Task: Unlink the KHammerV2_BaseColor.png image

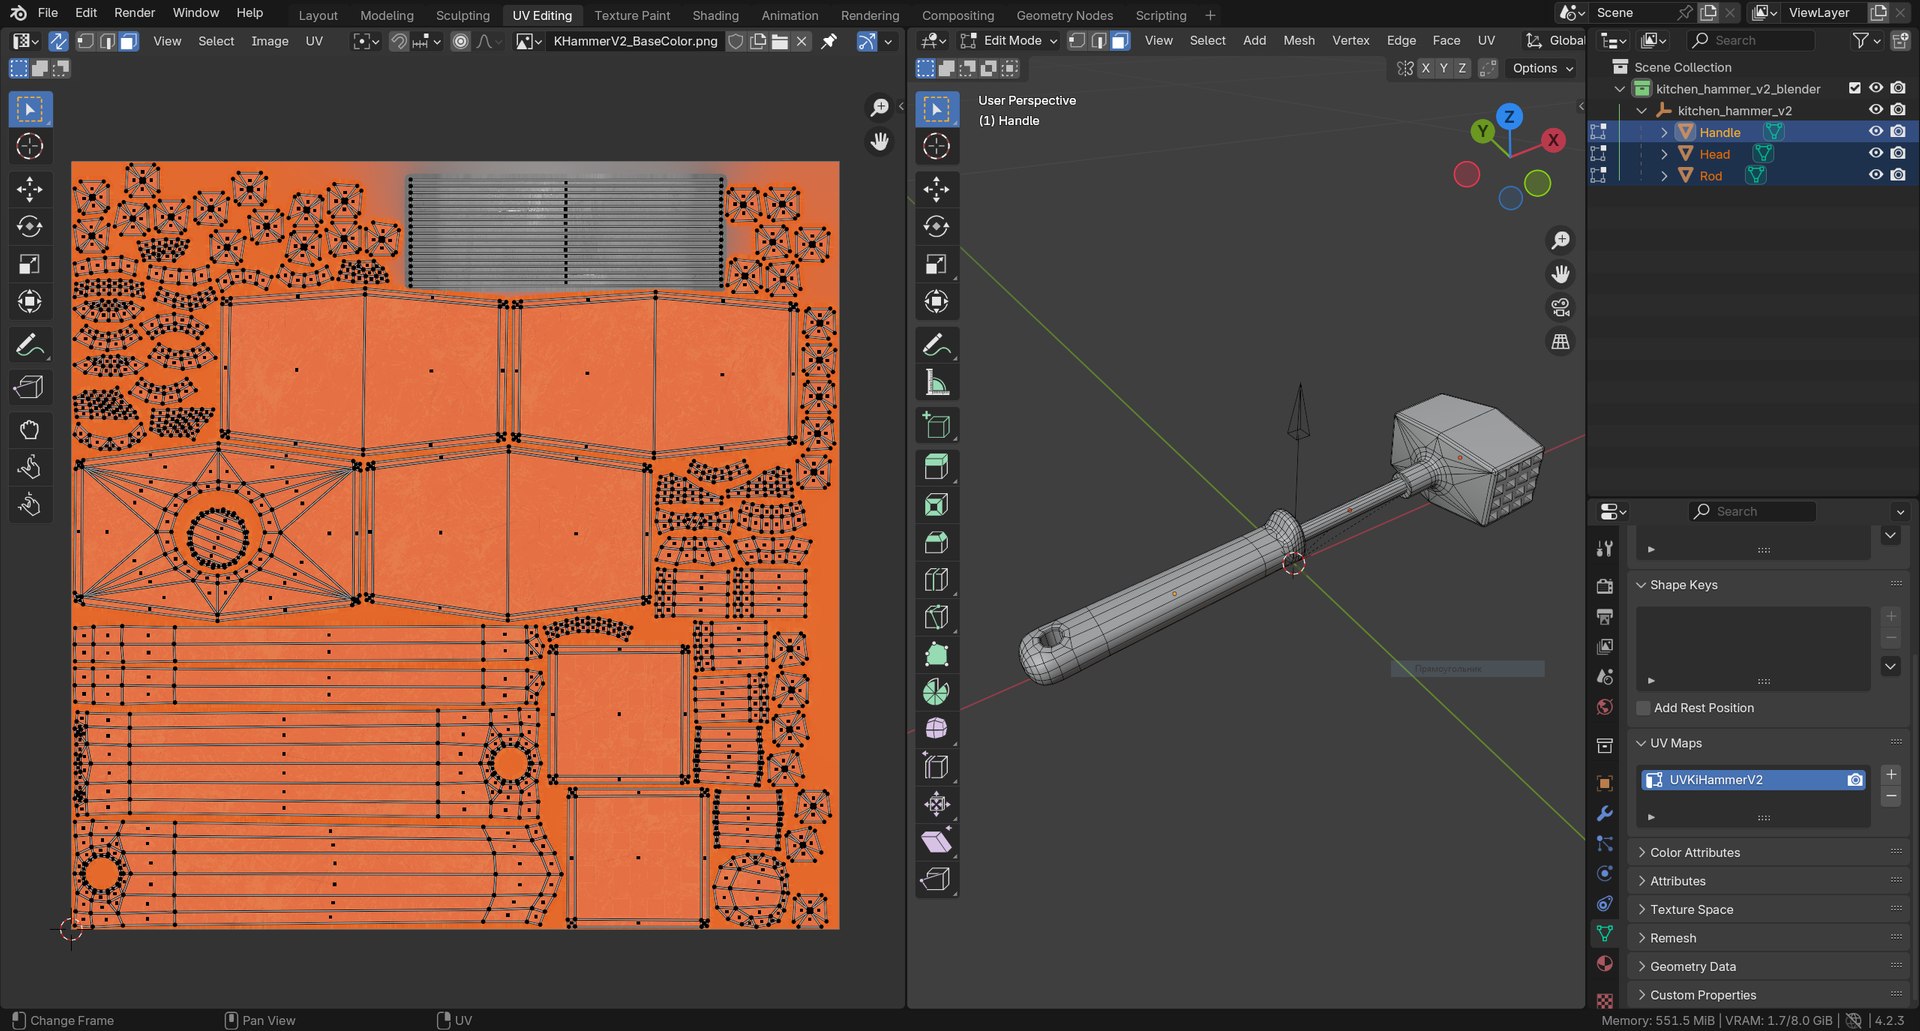Action: [802, 41]
